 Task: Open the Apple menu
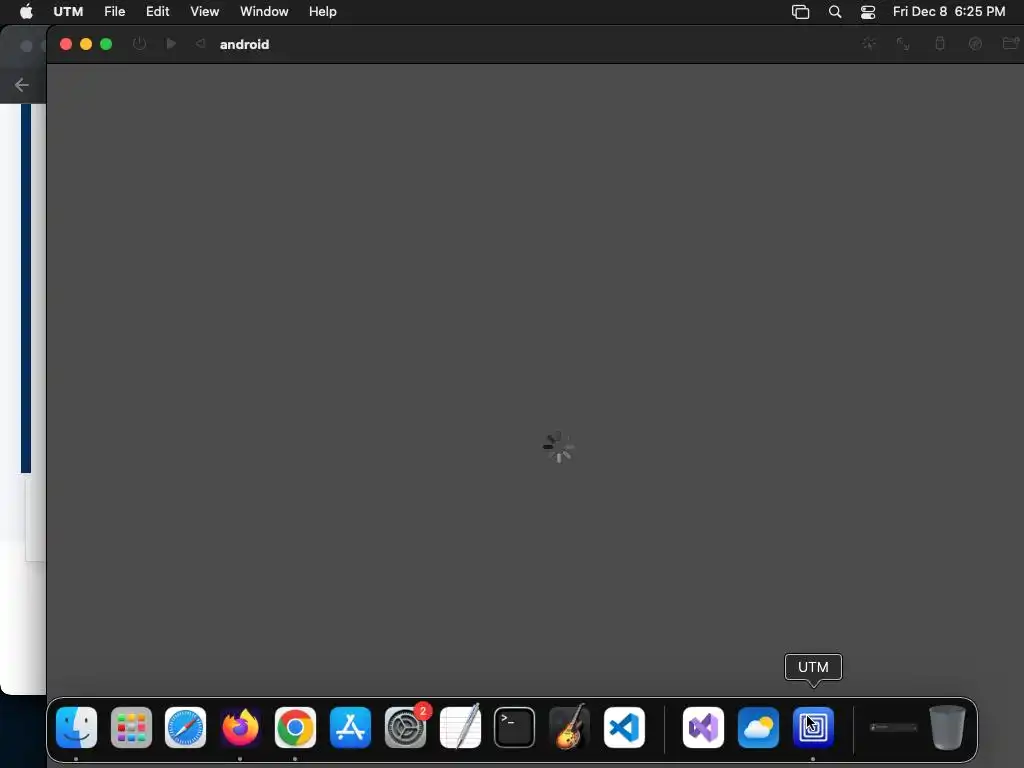point(26,12)
